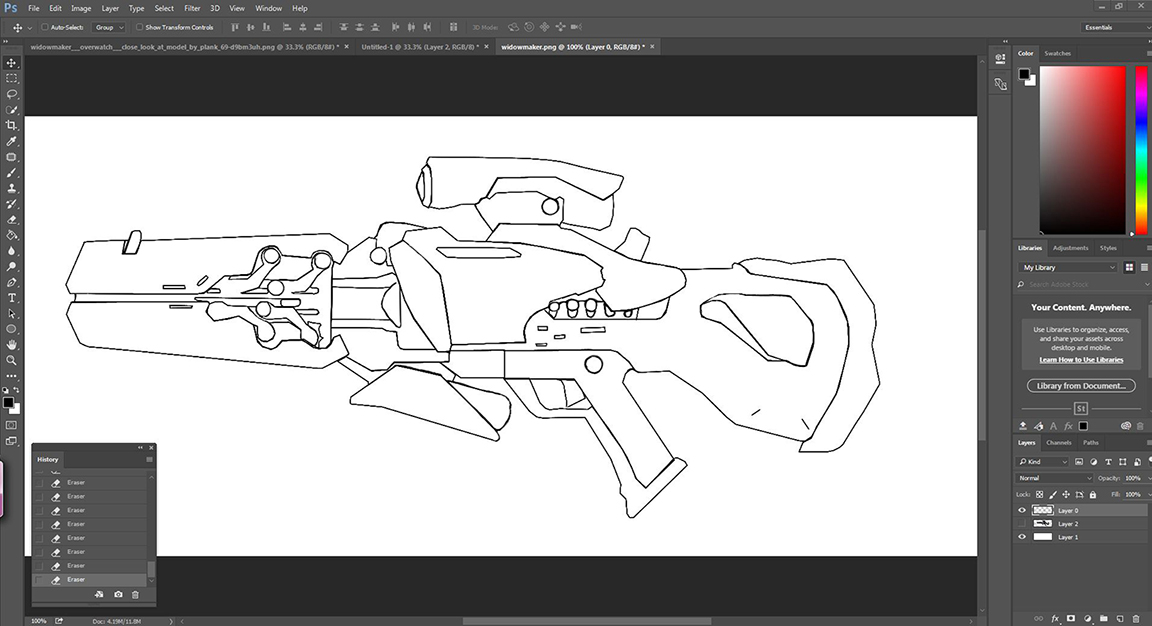Open the Essentials workspace dropdown
The height and width of the screenshot is (626, 1152).
coord(1115,27)
